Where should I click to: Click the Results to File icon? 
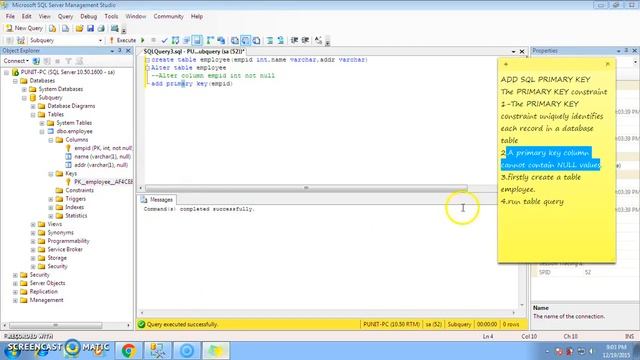click(256, 40)
